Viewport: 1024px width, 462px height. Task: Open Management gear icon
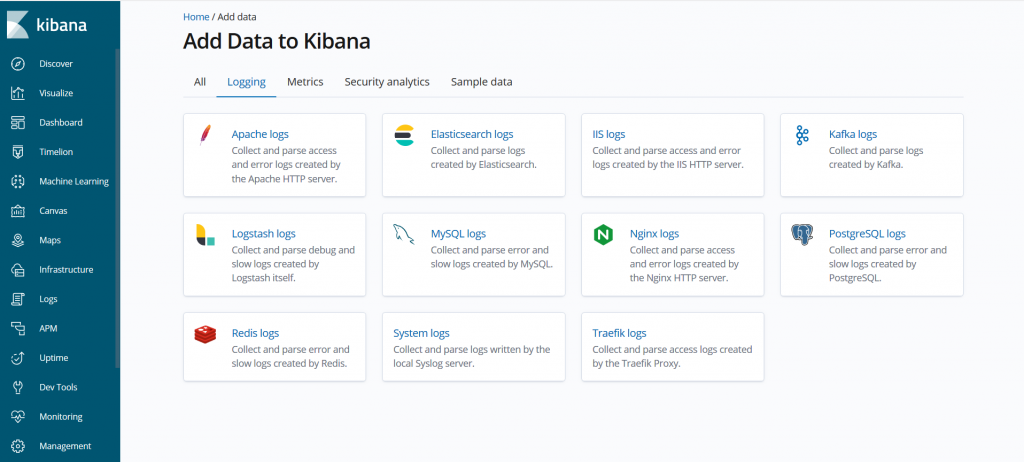tap(18, 446)
